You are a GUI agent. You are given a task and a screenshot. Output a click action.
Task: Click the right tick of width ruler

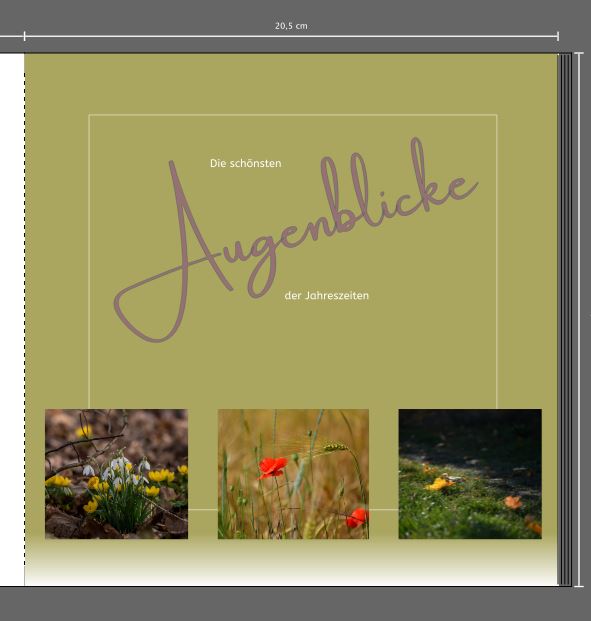[x=558, y=36]
